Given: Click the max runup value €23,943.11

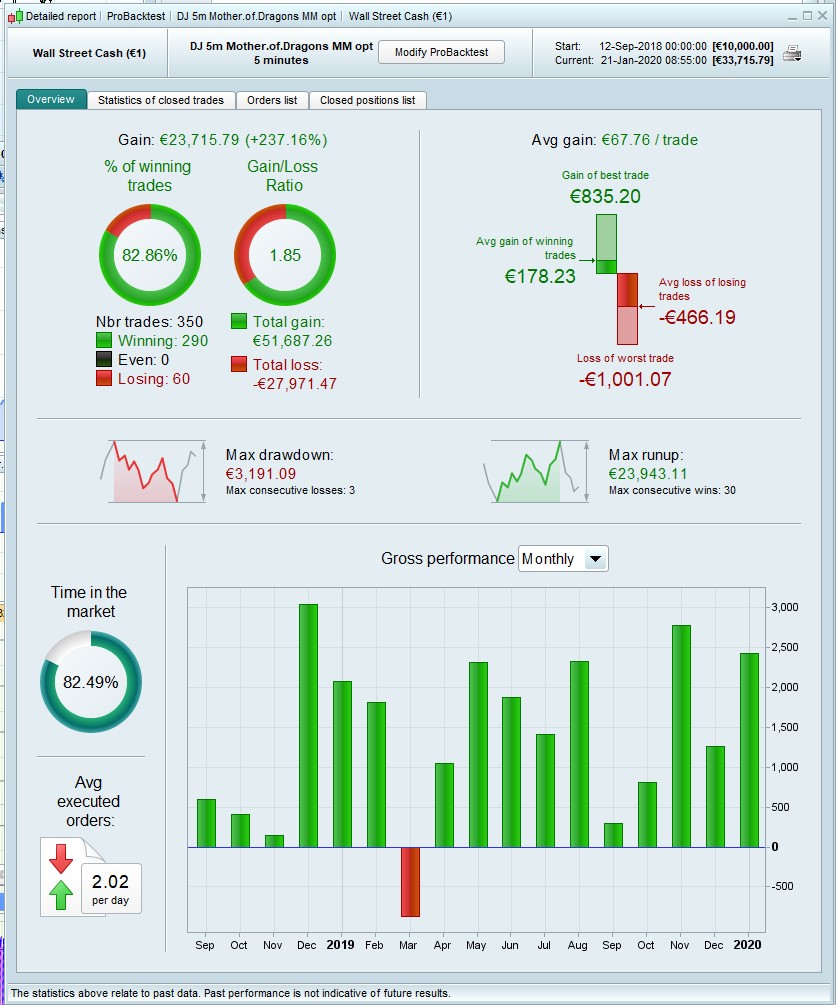Looking at the screenshot, I should [648, 474].
